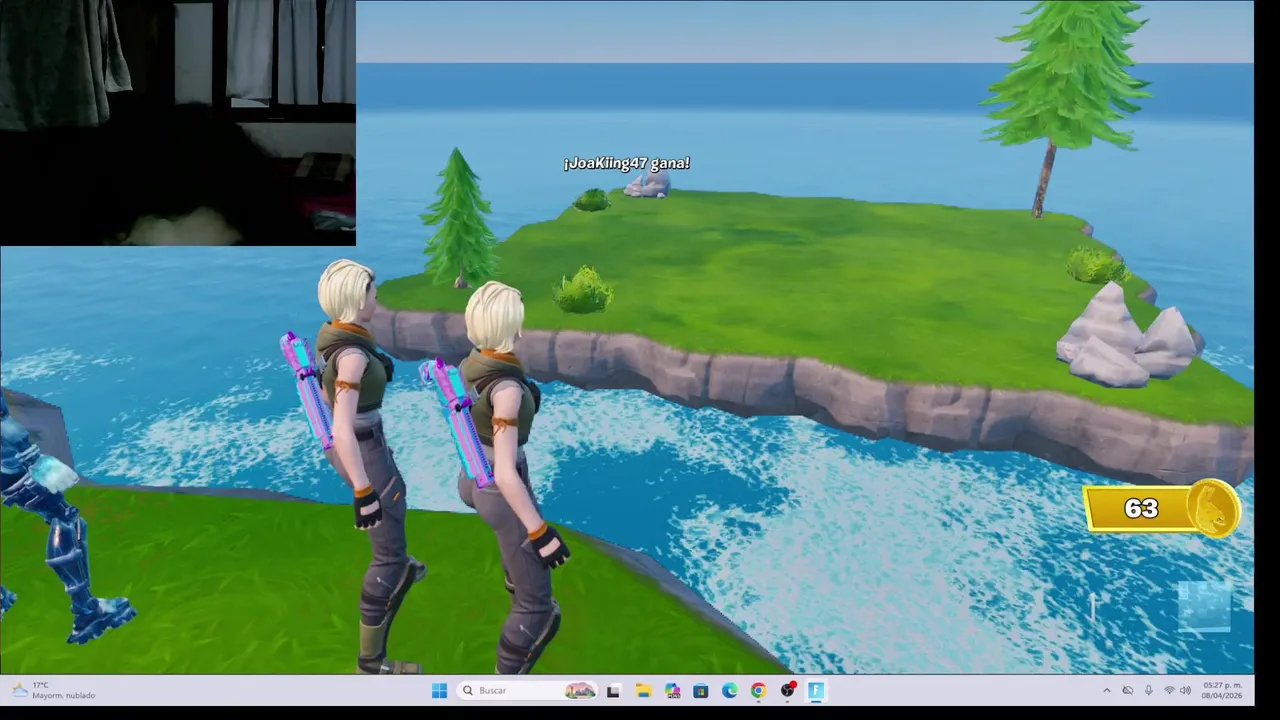Viewport: 1280px width, 720px height.
Task: Open the clock showing 05:27 p. m.
Action: 1222,690
